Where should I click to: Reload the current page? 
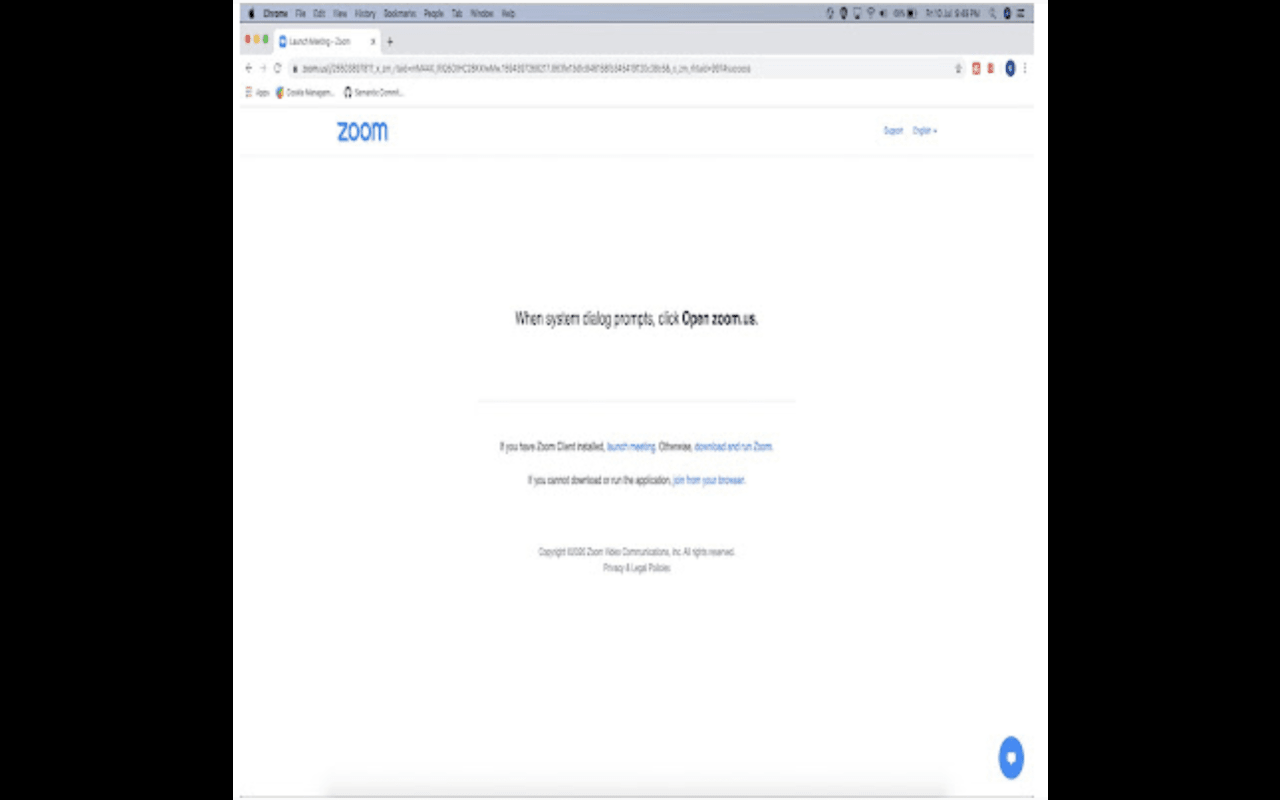click(277, 68)
